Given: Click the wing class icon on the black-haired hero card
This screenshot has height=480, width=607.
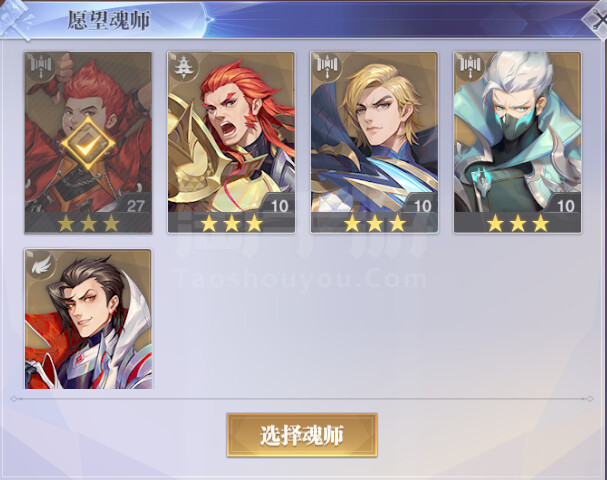Looking at the screenshot, I should 42,264.
